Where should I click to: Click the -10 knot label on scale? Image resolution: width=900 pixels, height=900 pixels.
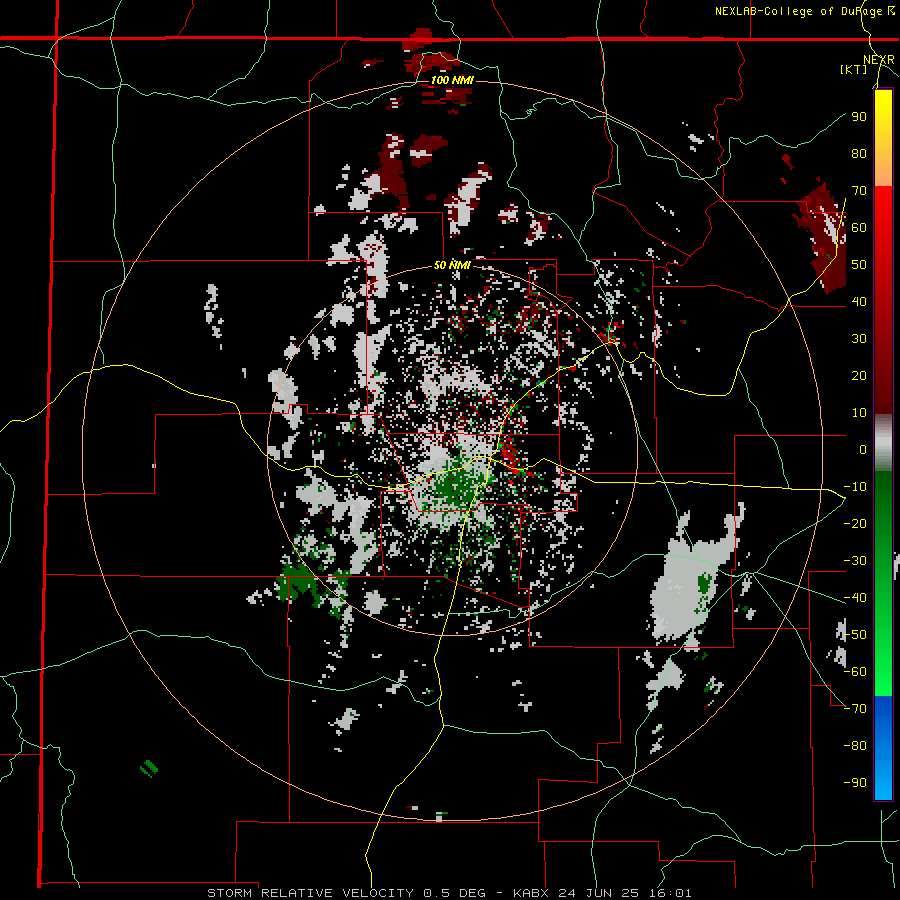click(x=855, y=487)
